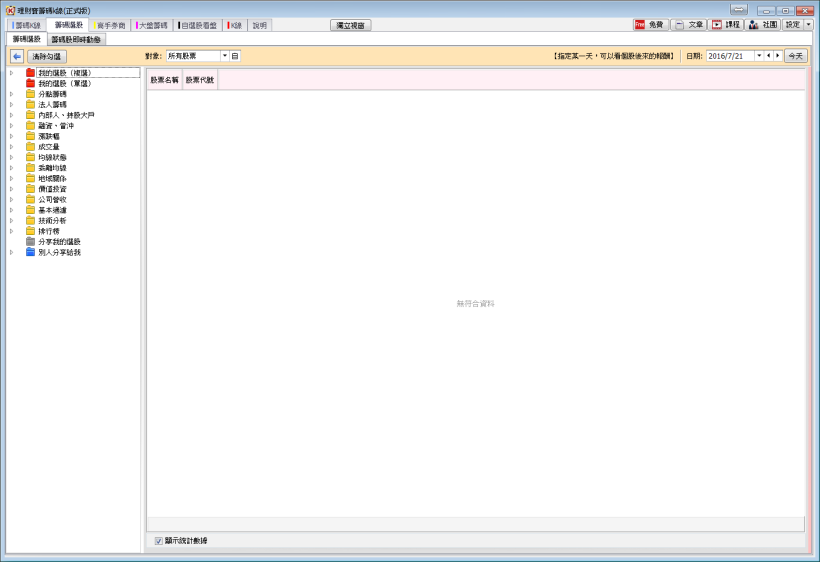Screen dimensions: 820x562
Task: Toggle the 顯示統計數據 checkbox
Action: pyautogui.click(x=158, y=541)
